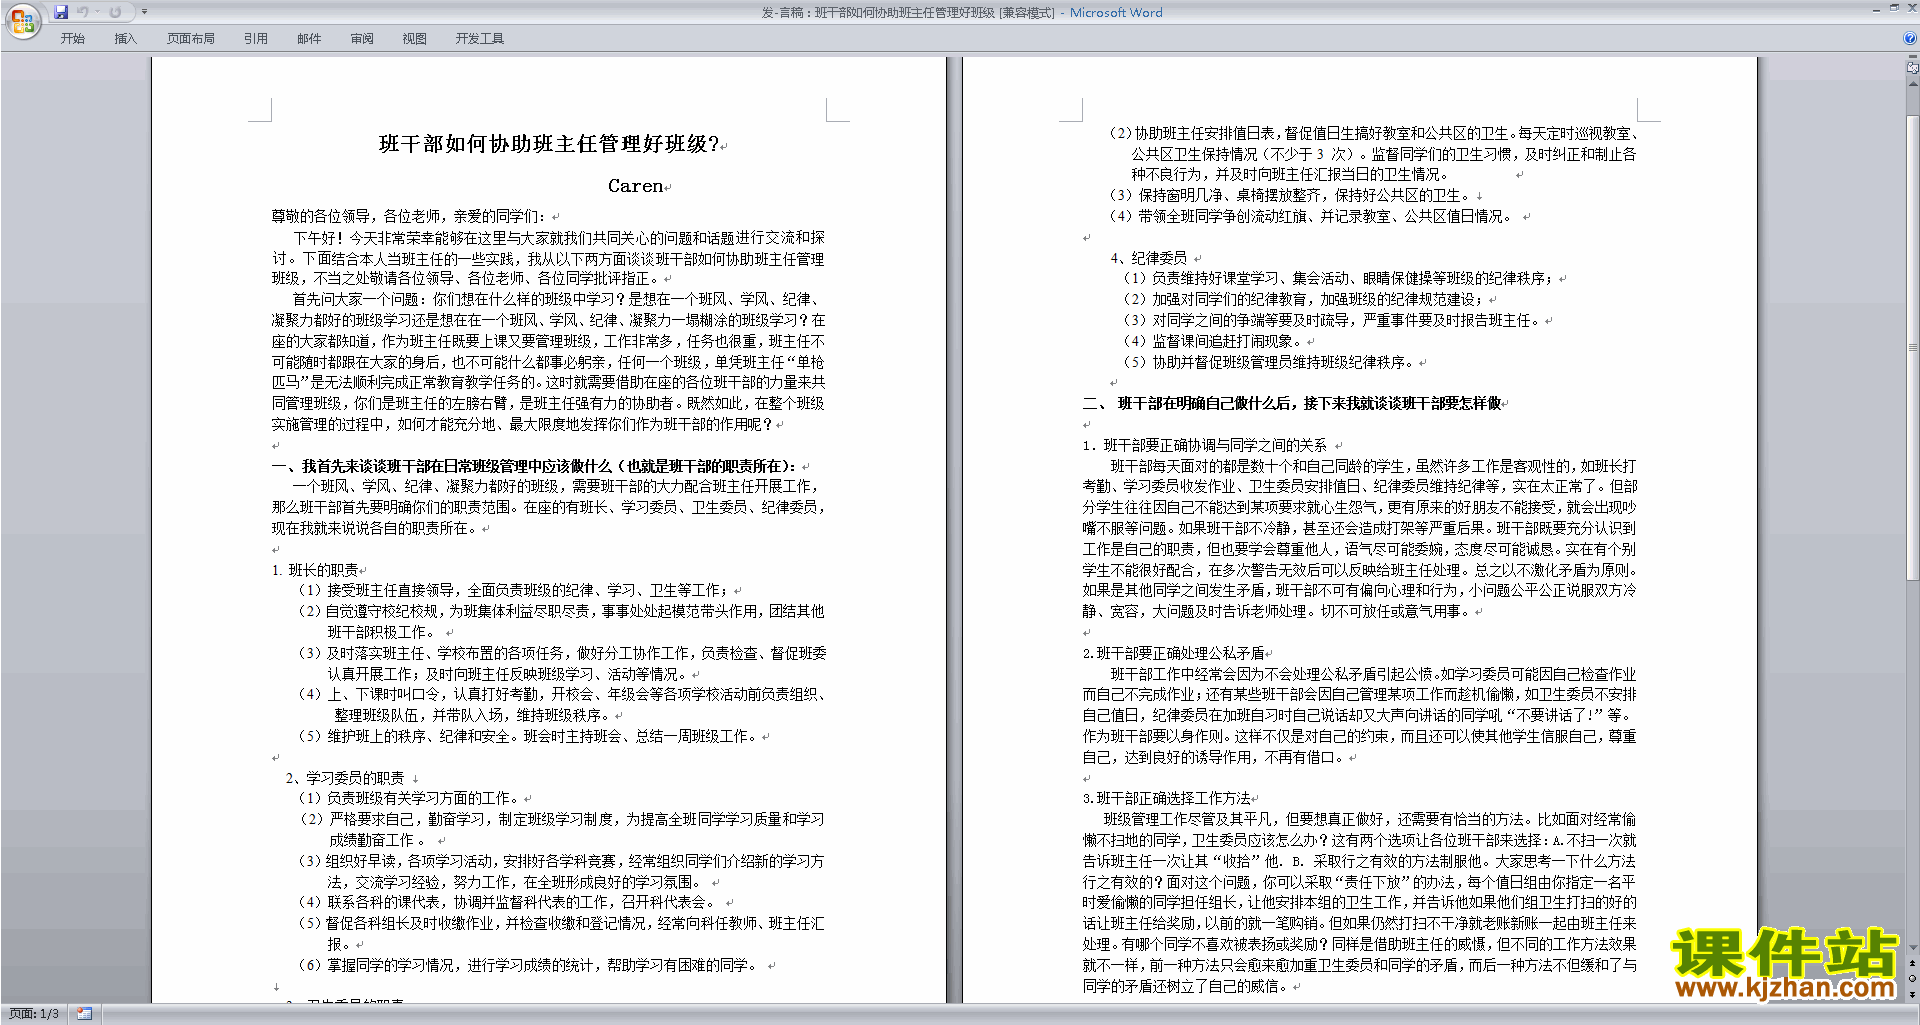
Task: Open Microsoft Word Help icon
Action: point(1910,39)
